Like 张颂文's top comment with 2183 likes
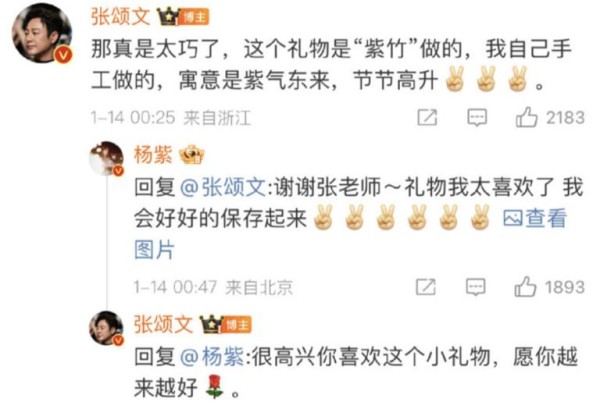The height and width of the screenshot is (402, 600). click(x=527, y=117)
